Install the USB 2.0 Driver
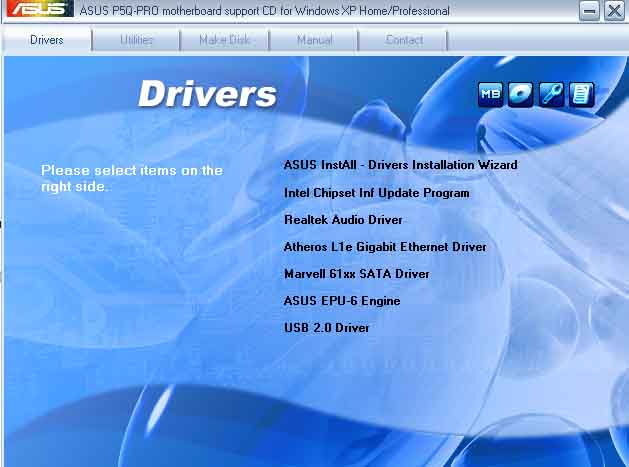 (x=327, y=328)
